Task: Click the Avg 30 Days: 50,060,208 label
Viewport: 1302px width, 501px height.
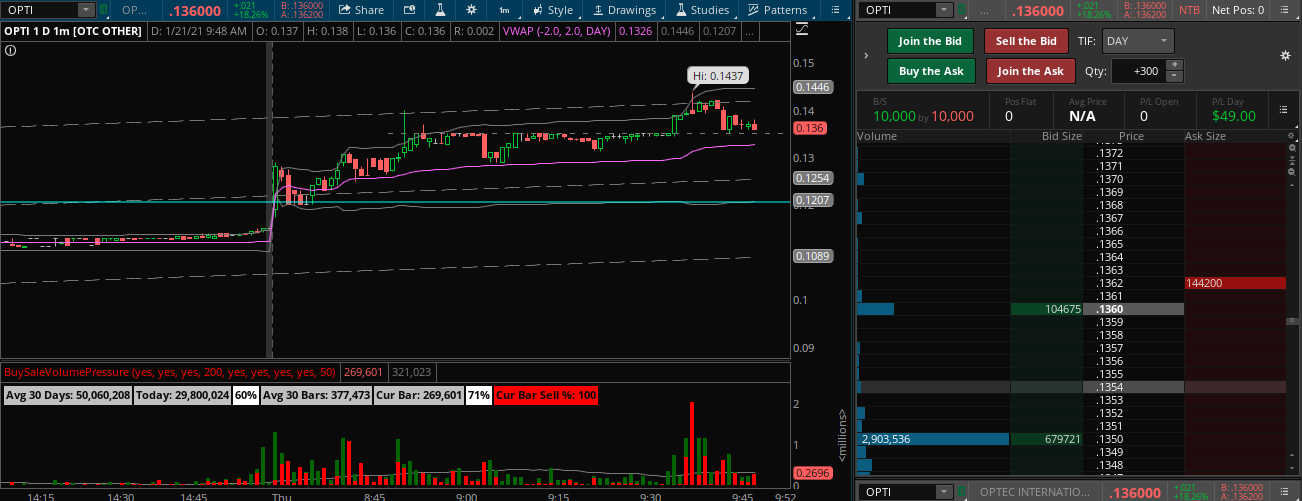Action: pyautogui.click(x=68, y=395)
